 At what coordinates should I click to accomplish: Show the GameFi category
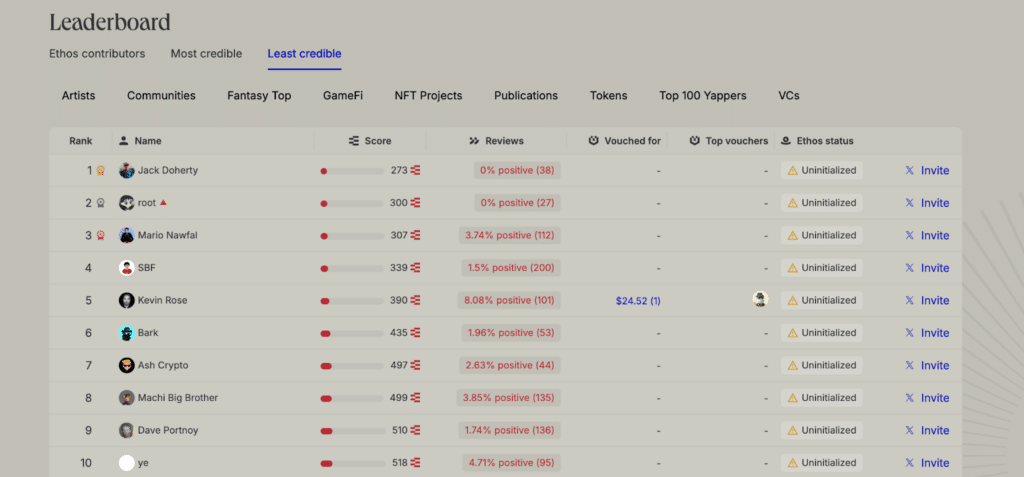click(x=343, y=95)
